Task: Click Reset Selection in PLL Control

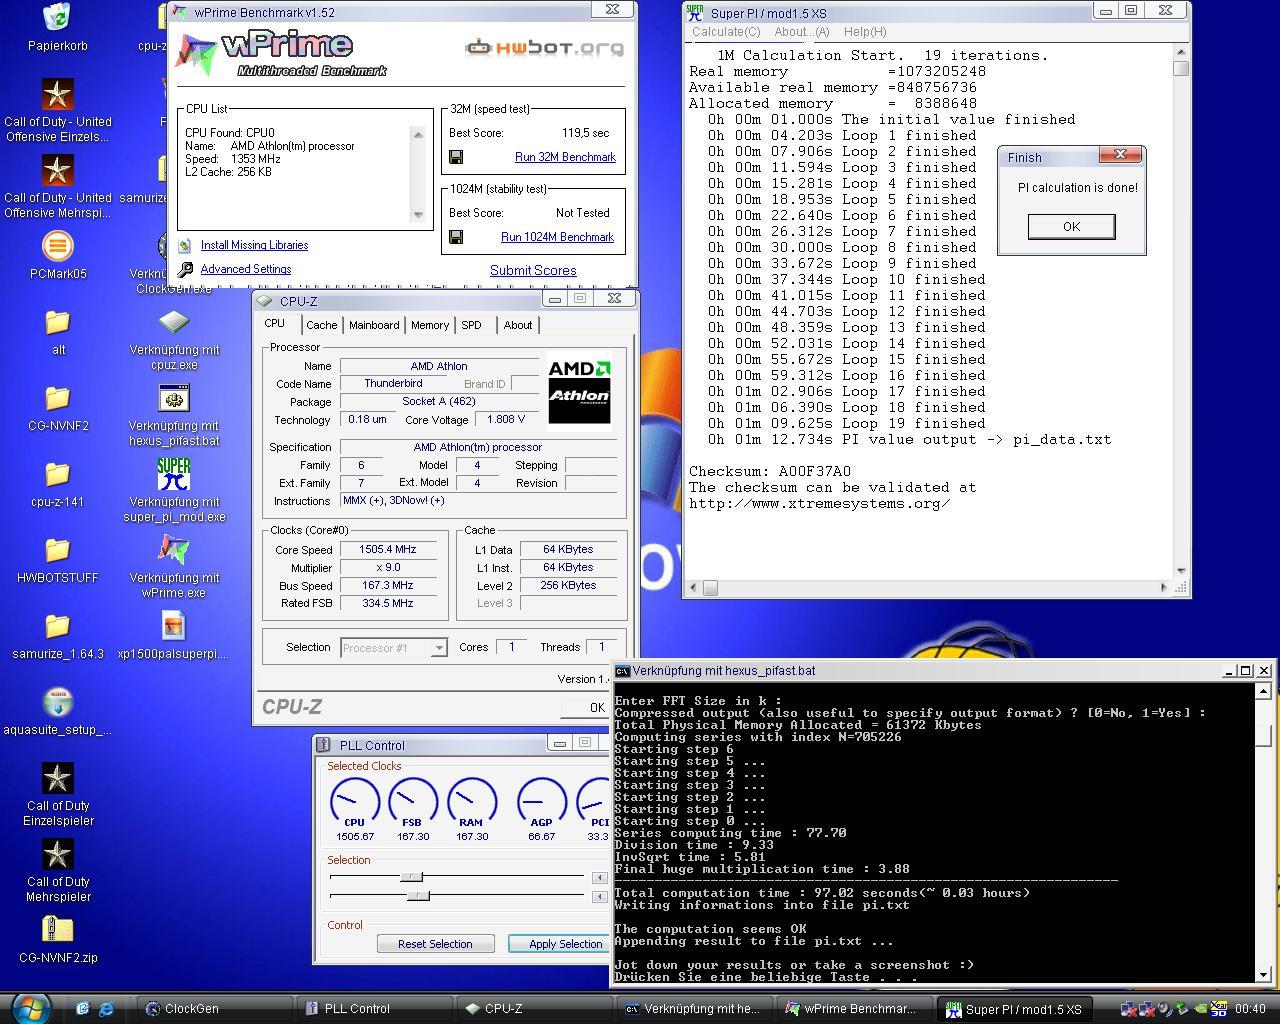Action: 435,944
